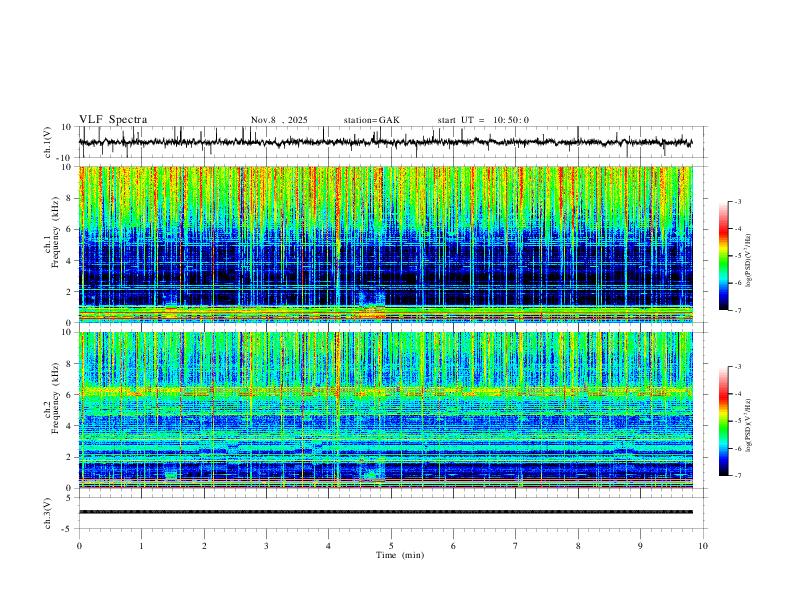Viewport: 792px width, 612px height.
Task: Click the ch.1 voltage waveform trace
Action: click(x=386, y=142)
